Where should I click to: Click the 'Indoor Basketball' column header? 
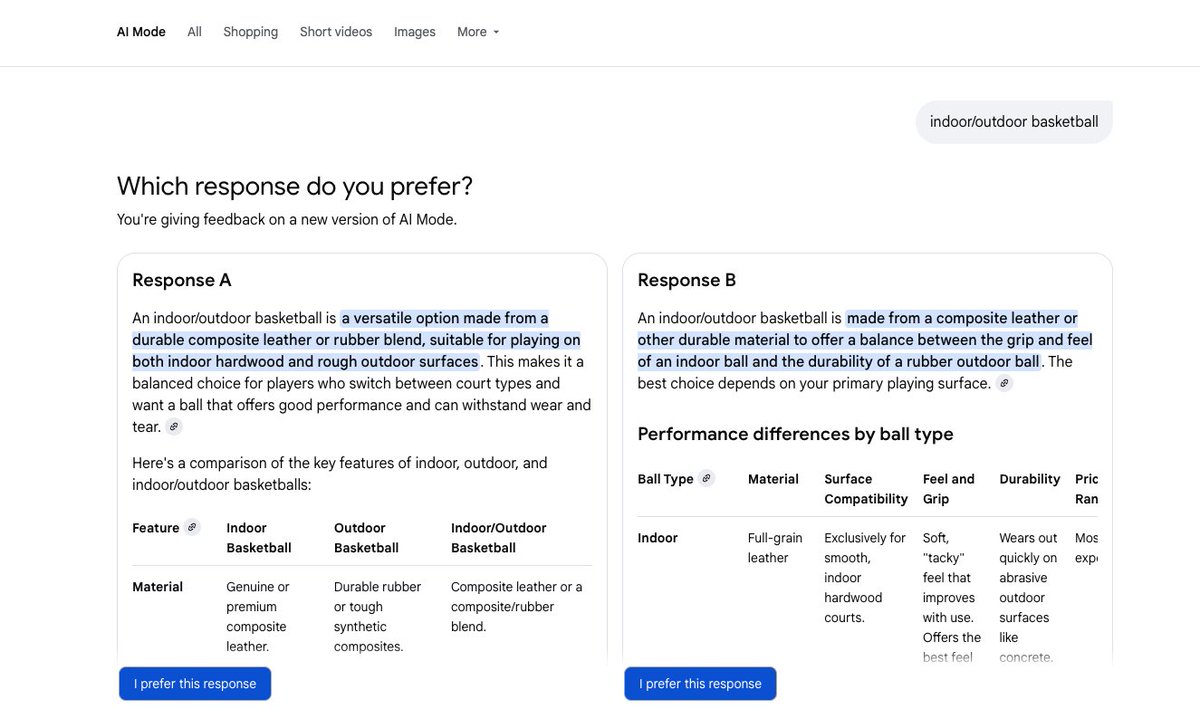[x=259, y=537]
